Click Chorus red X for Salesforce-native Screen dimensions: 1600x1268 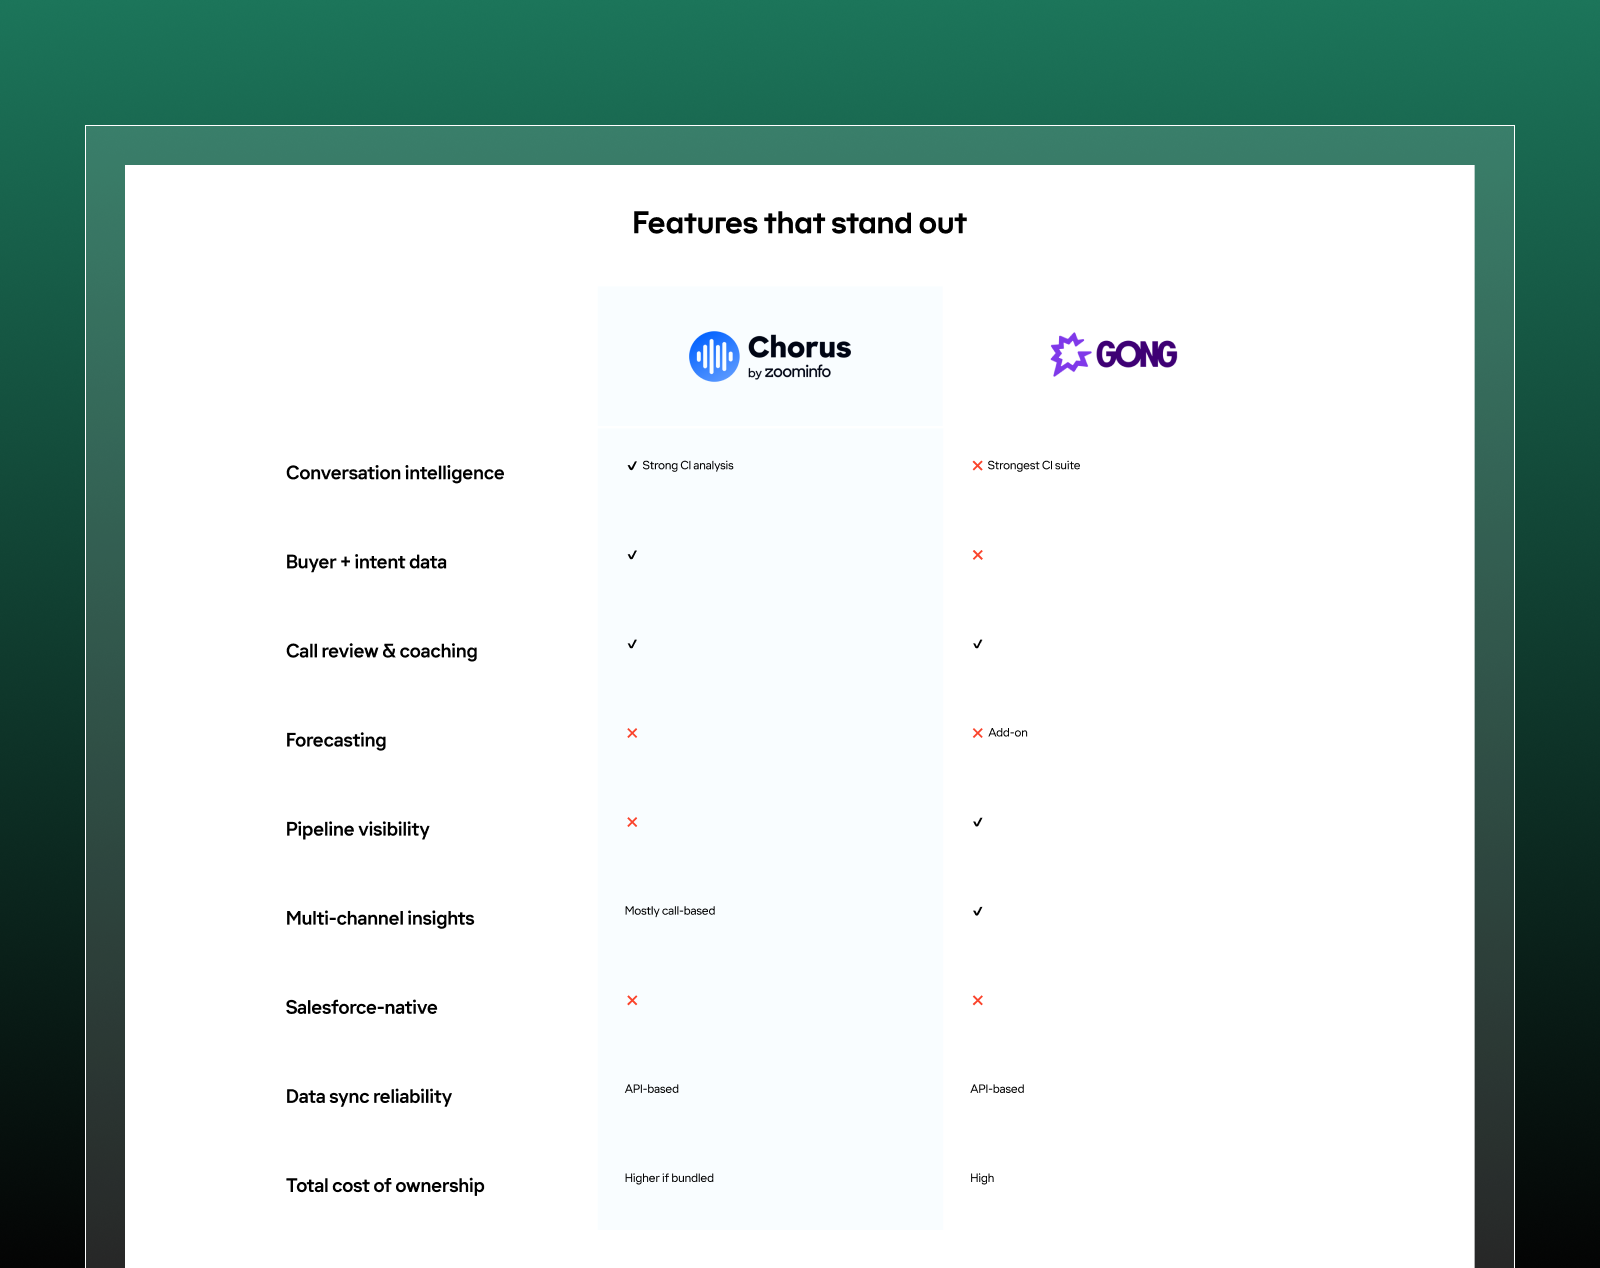632,1000
